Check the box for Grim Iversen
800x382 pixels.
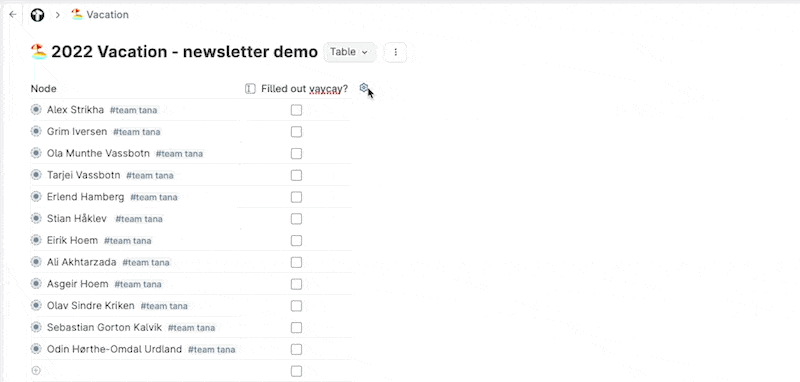pos(296,132)
